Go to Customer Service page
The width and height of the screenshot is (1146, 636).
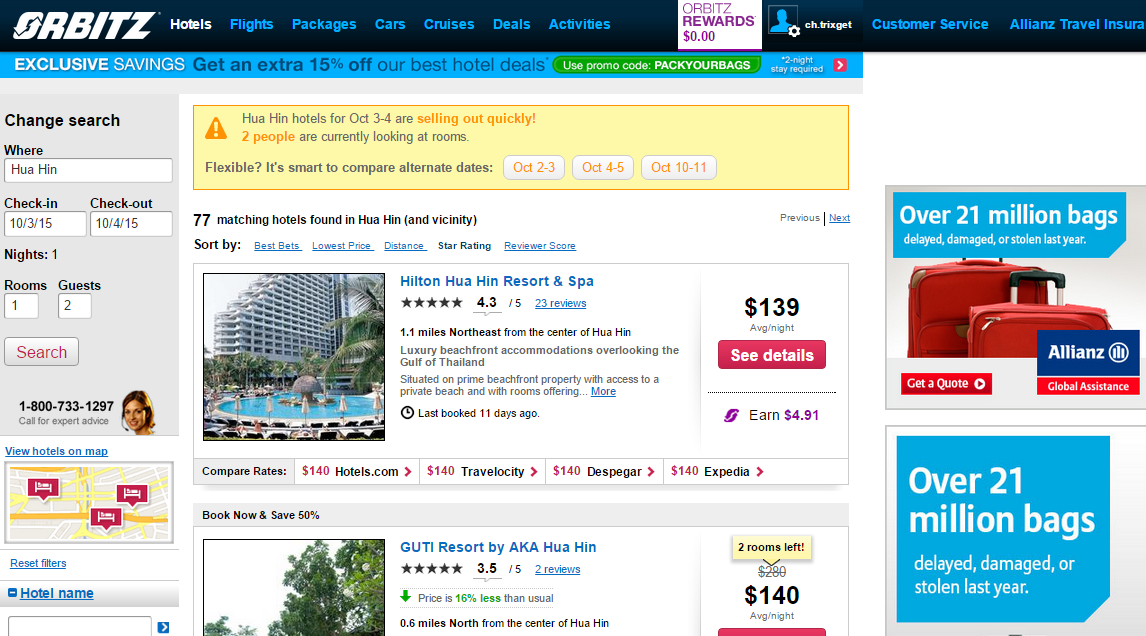point(930,24)
